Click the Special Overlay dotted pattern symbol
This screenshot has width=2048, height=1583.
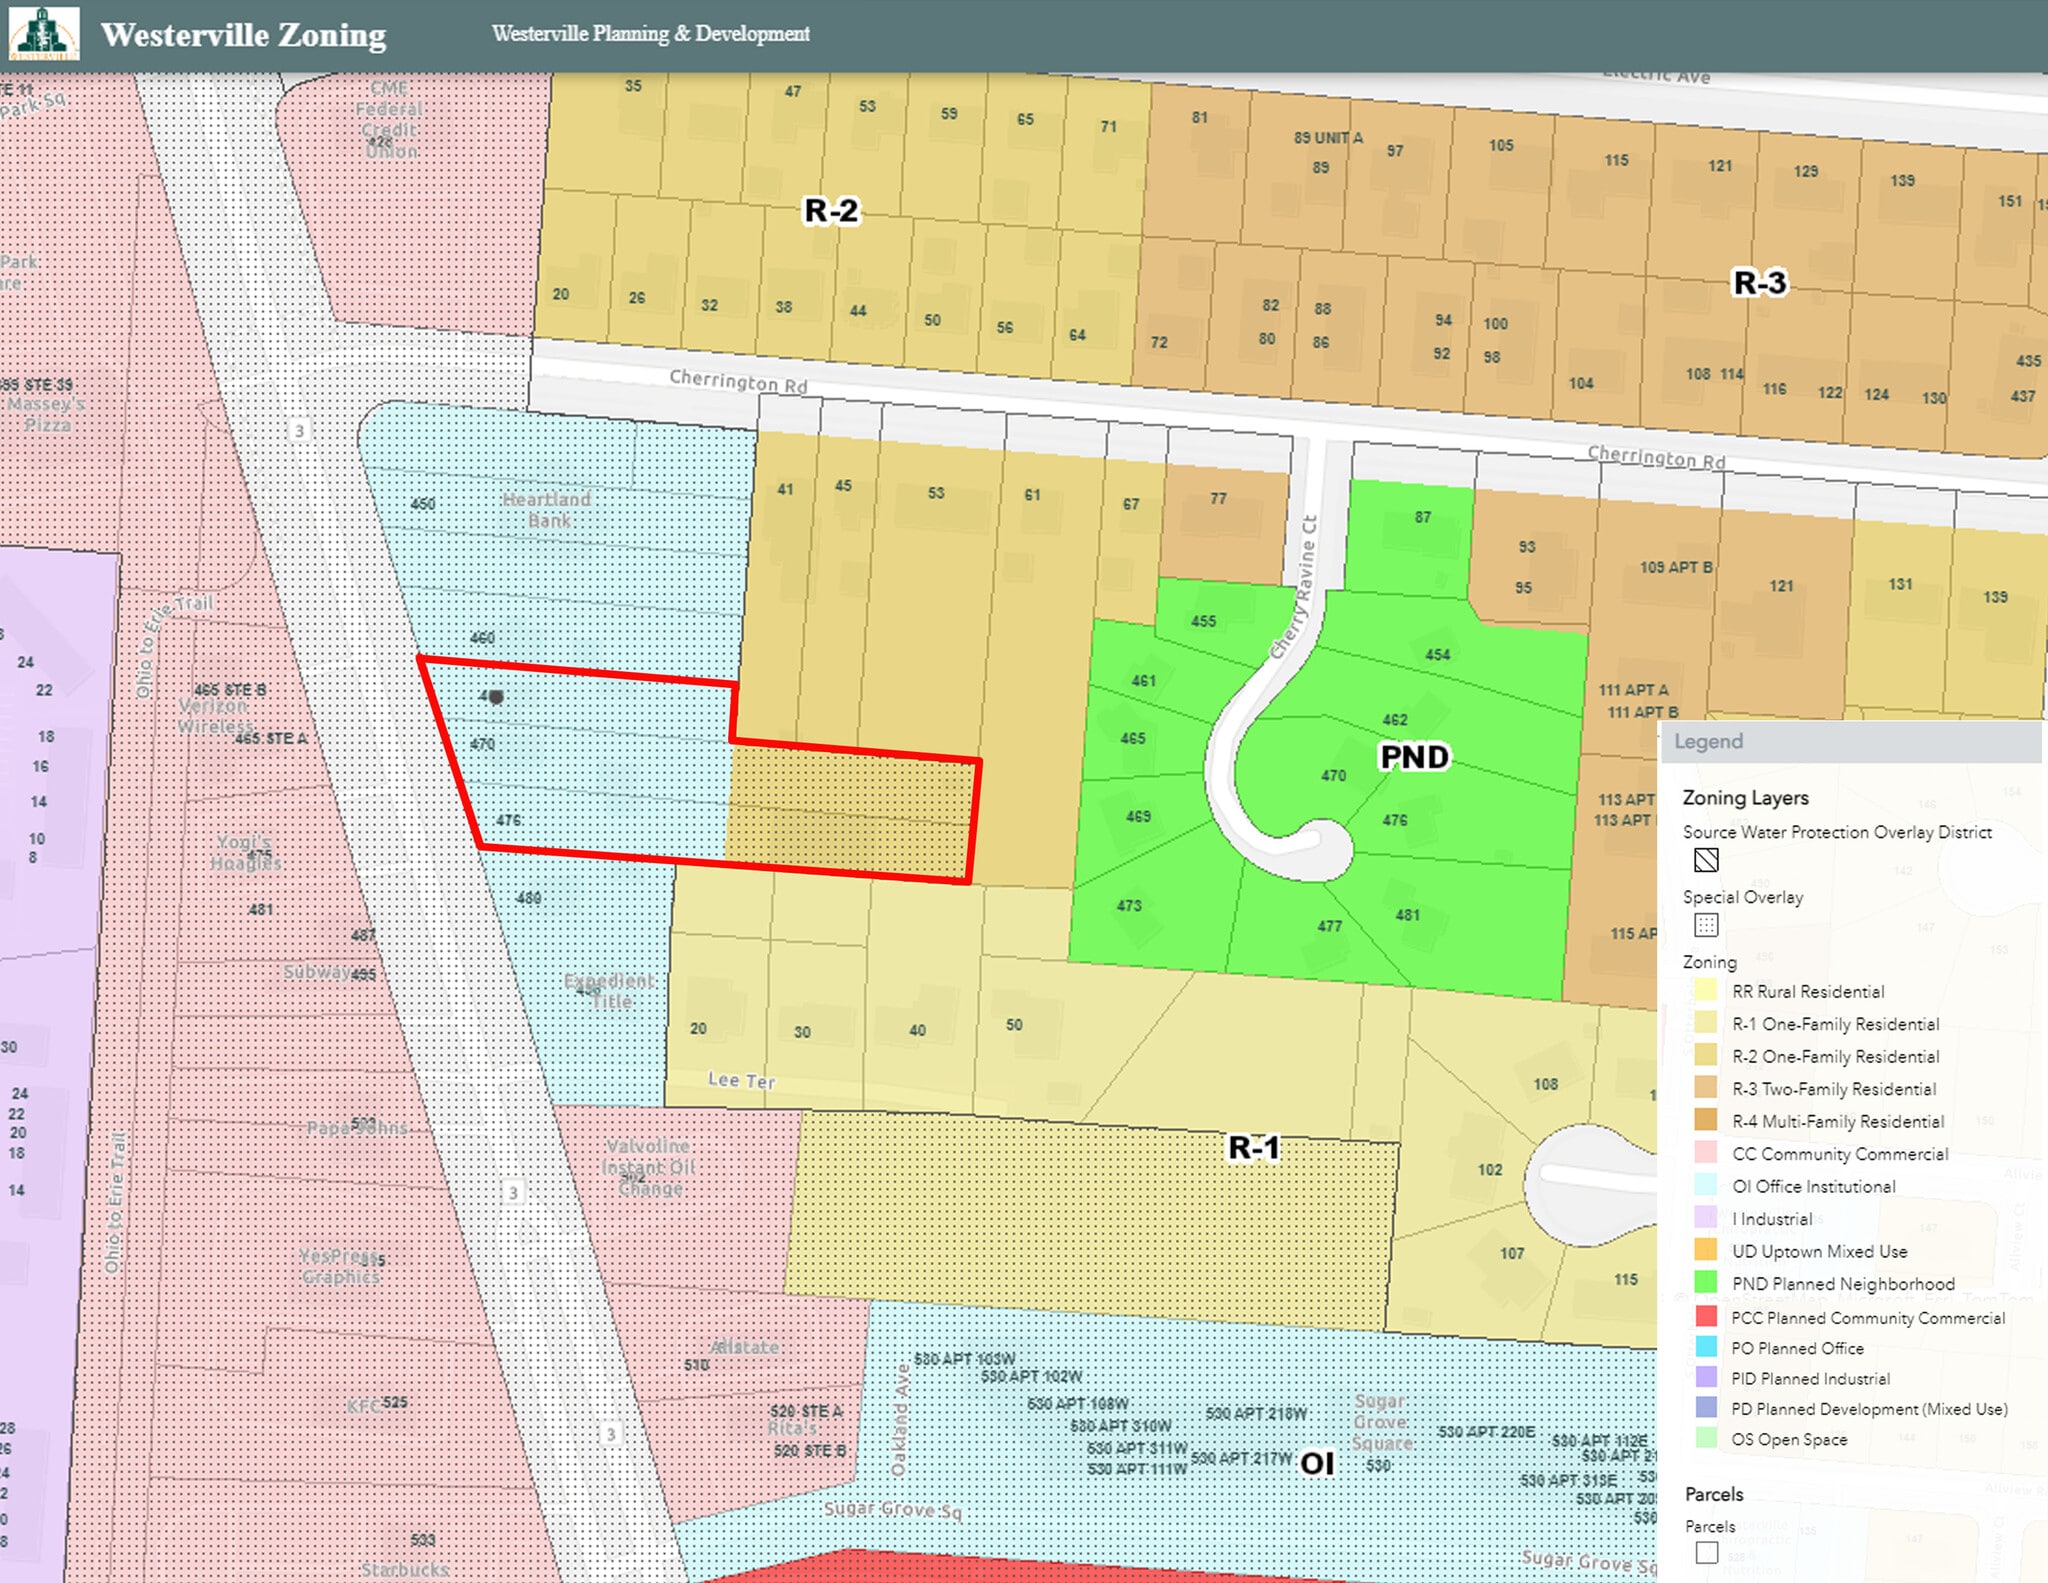point(1706,925)
